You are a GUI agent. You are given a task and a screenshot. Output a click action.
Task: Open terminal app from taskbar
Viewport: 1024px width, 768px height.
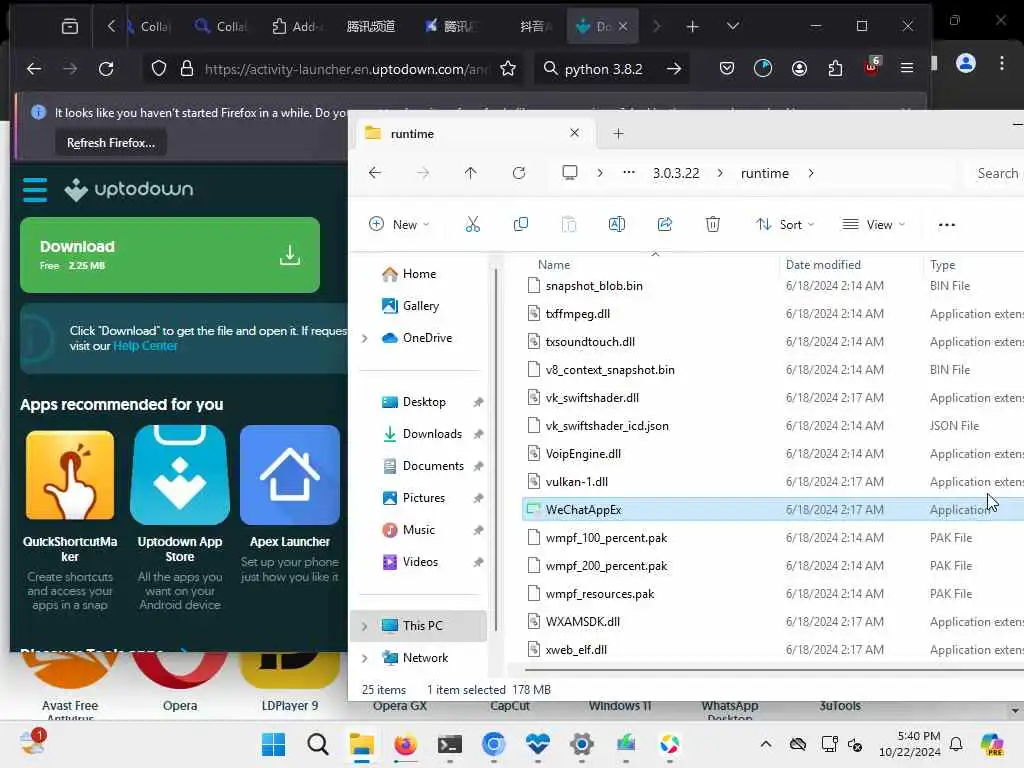click(x=449, y=744)
